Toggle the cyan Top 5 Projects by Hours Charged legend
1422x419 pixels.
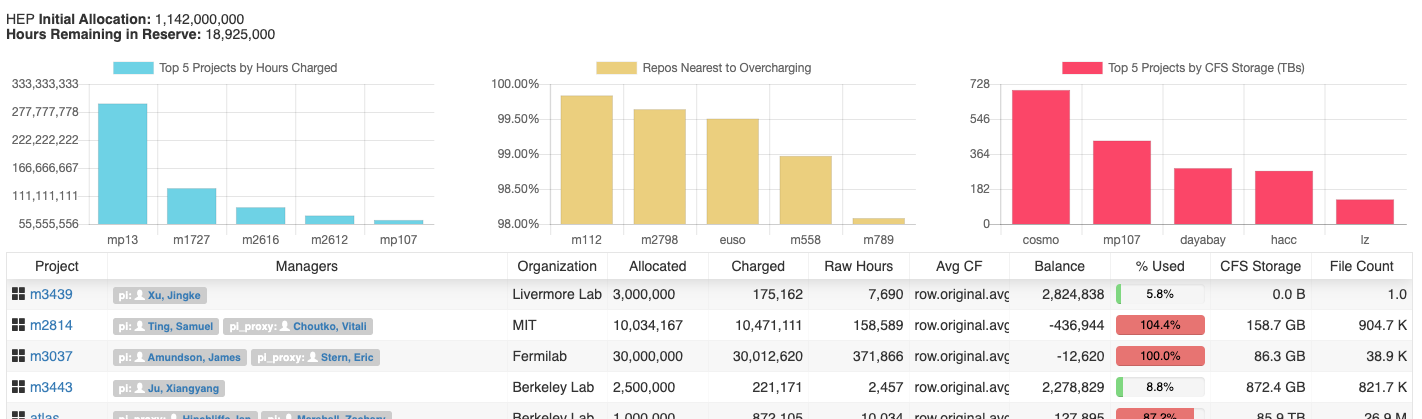[225, 68]
